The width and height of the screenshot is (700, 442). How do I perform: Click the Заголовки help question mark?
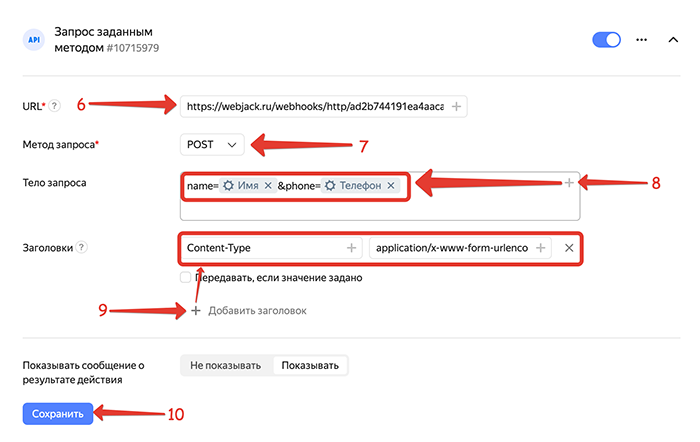tap(81, 247)
